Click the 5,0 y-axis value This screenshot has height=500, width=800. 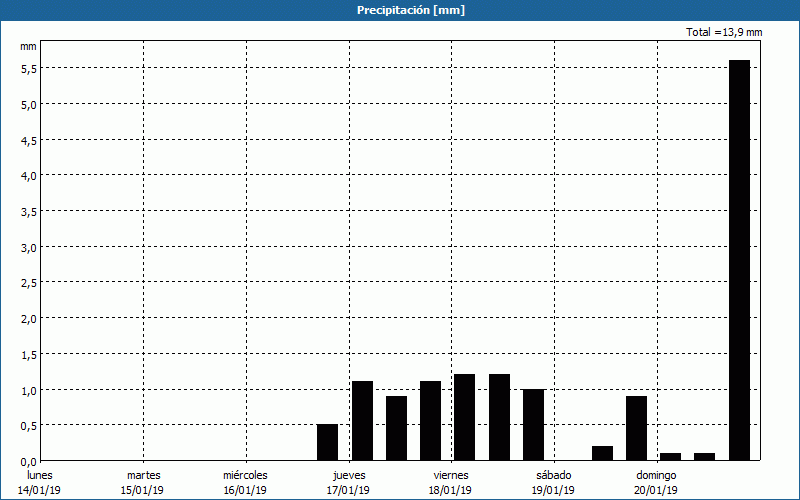click(x=29, y=105)
